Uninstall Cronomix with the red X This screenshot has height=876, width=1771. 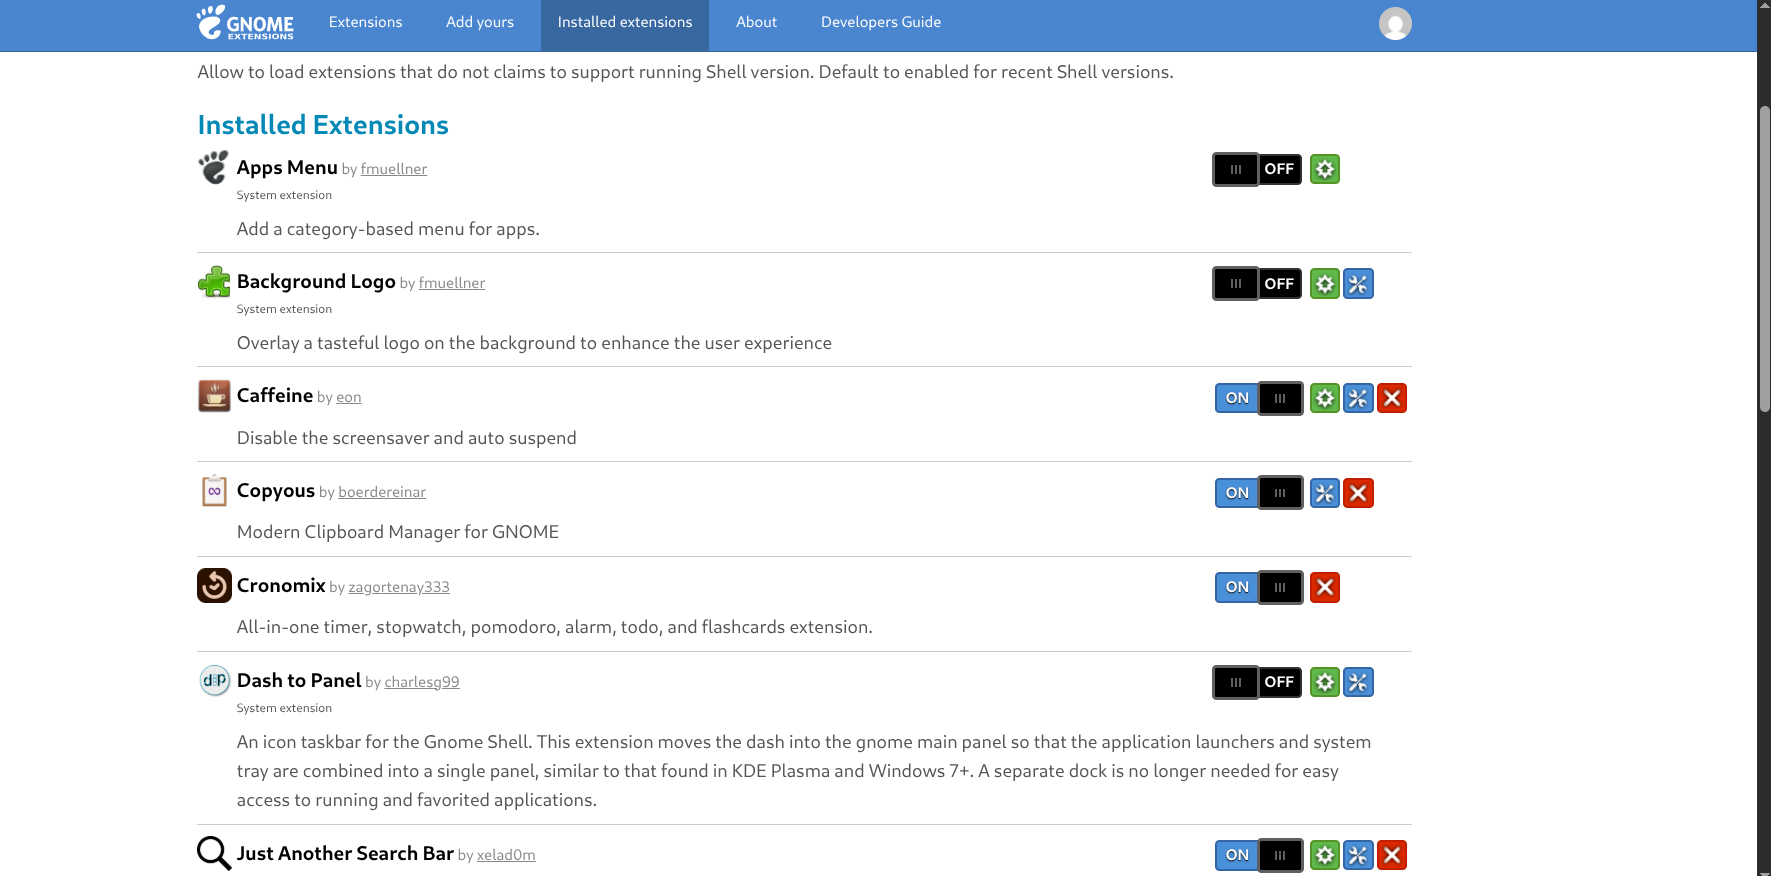click(1325, 587)
